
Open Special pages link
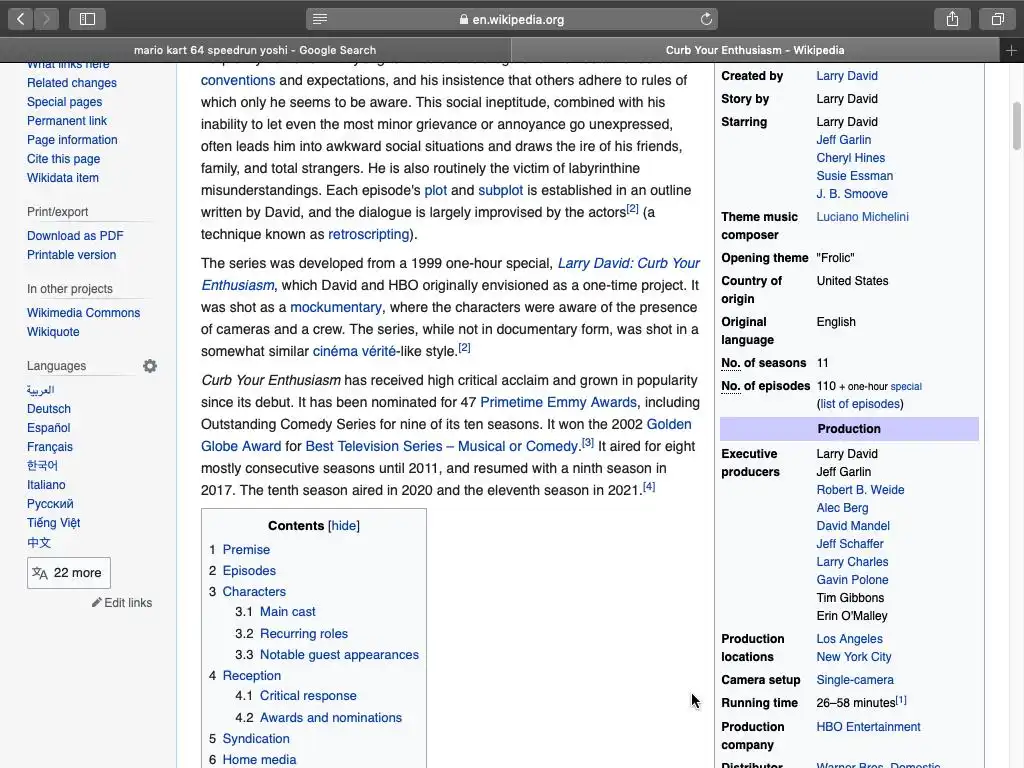(x=65, y=102)
